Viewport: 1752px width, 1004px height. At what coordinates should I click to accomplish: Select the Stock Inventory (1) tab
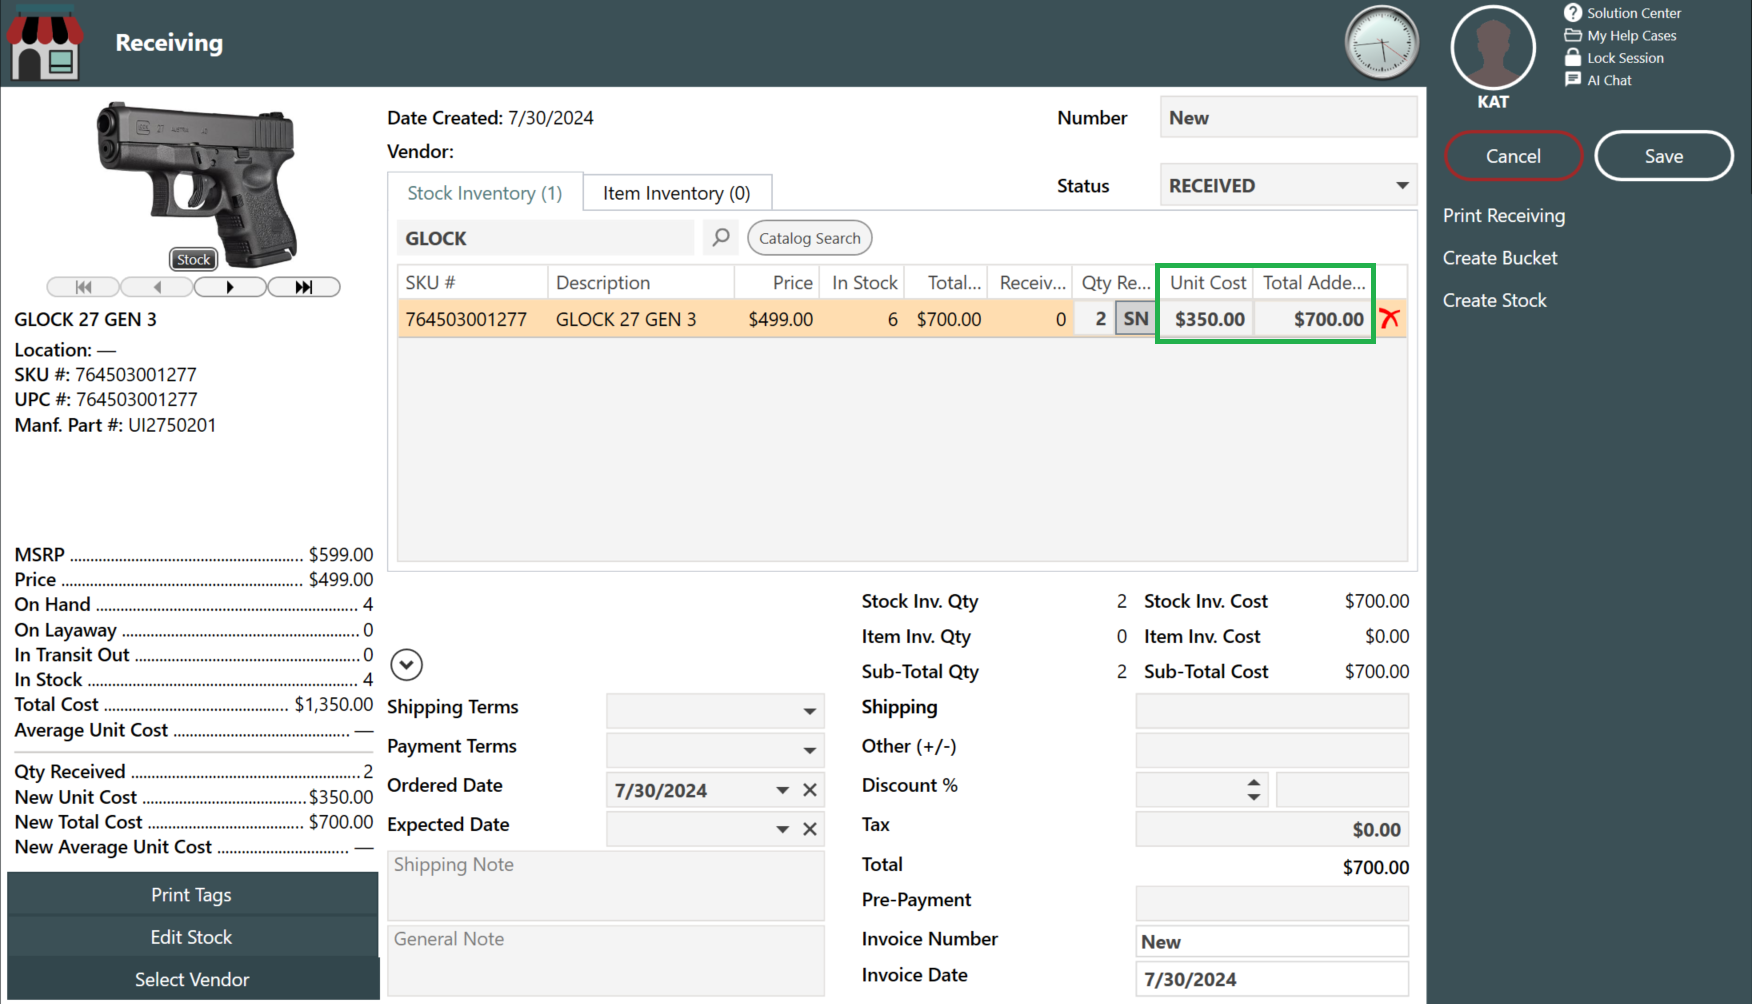coord(484,193)
